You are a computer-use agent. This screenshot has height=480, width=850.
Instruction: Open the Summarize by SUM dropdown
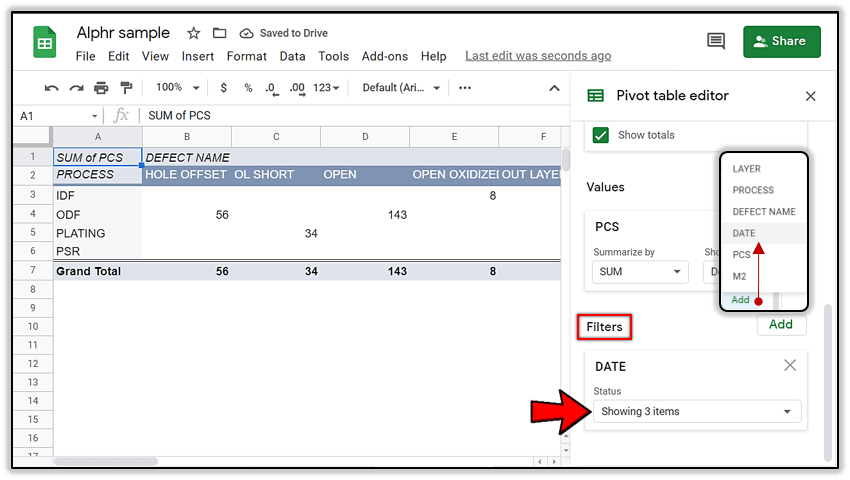coord(639,272)
